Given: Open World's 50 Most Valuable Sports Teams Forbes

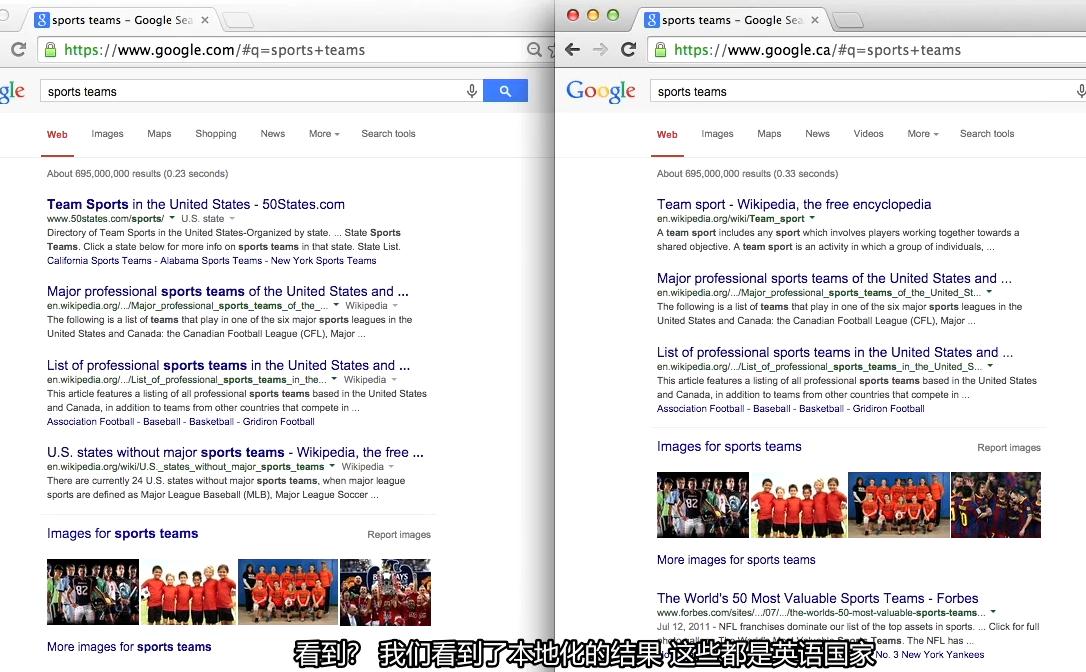Looking at the screenshot, I should [x=817, y=598].
